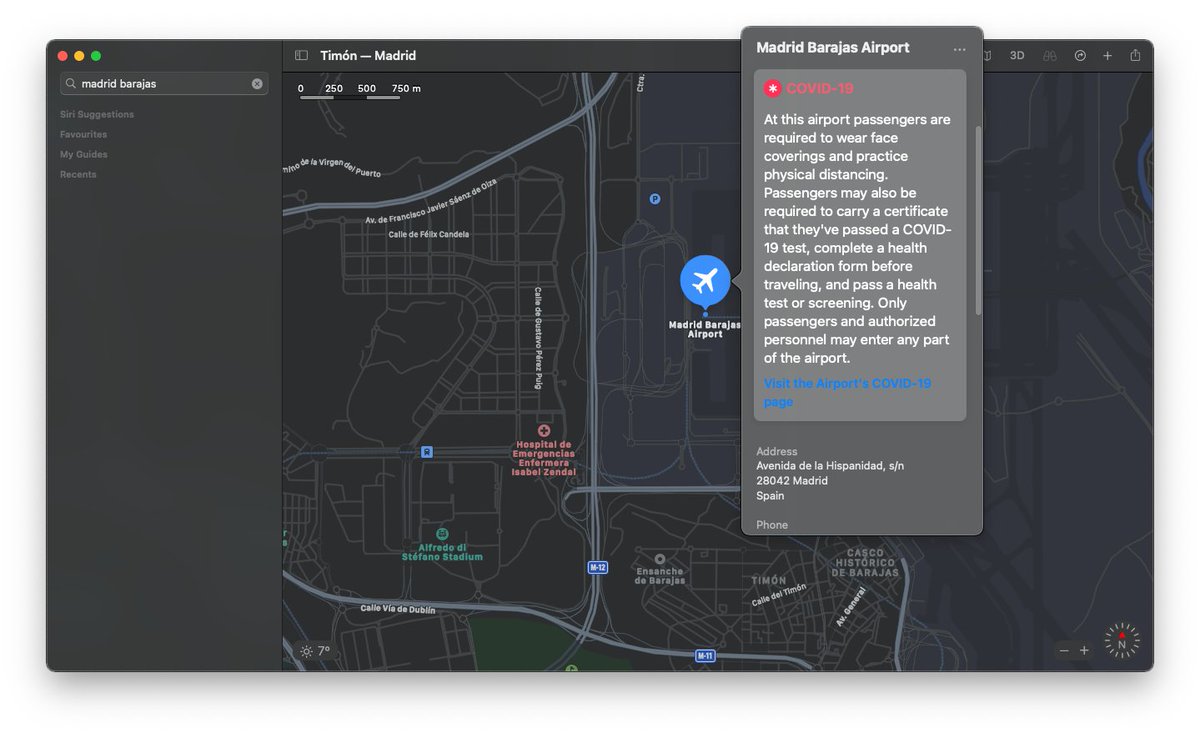Click the M-11 highway shield
1200x733 pixels.
pyautogui.click(x=706, y=656)
